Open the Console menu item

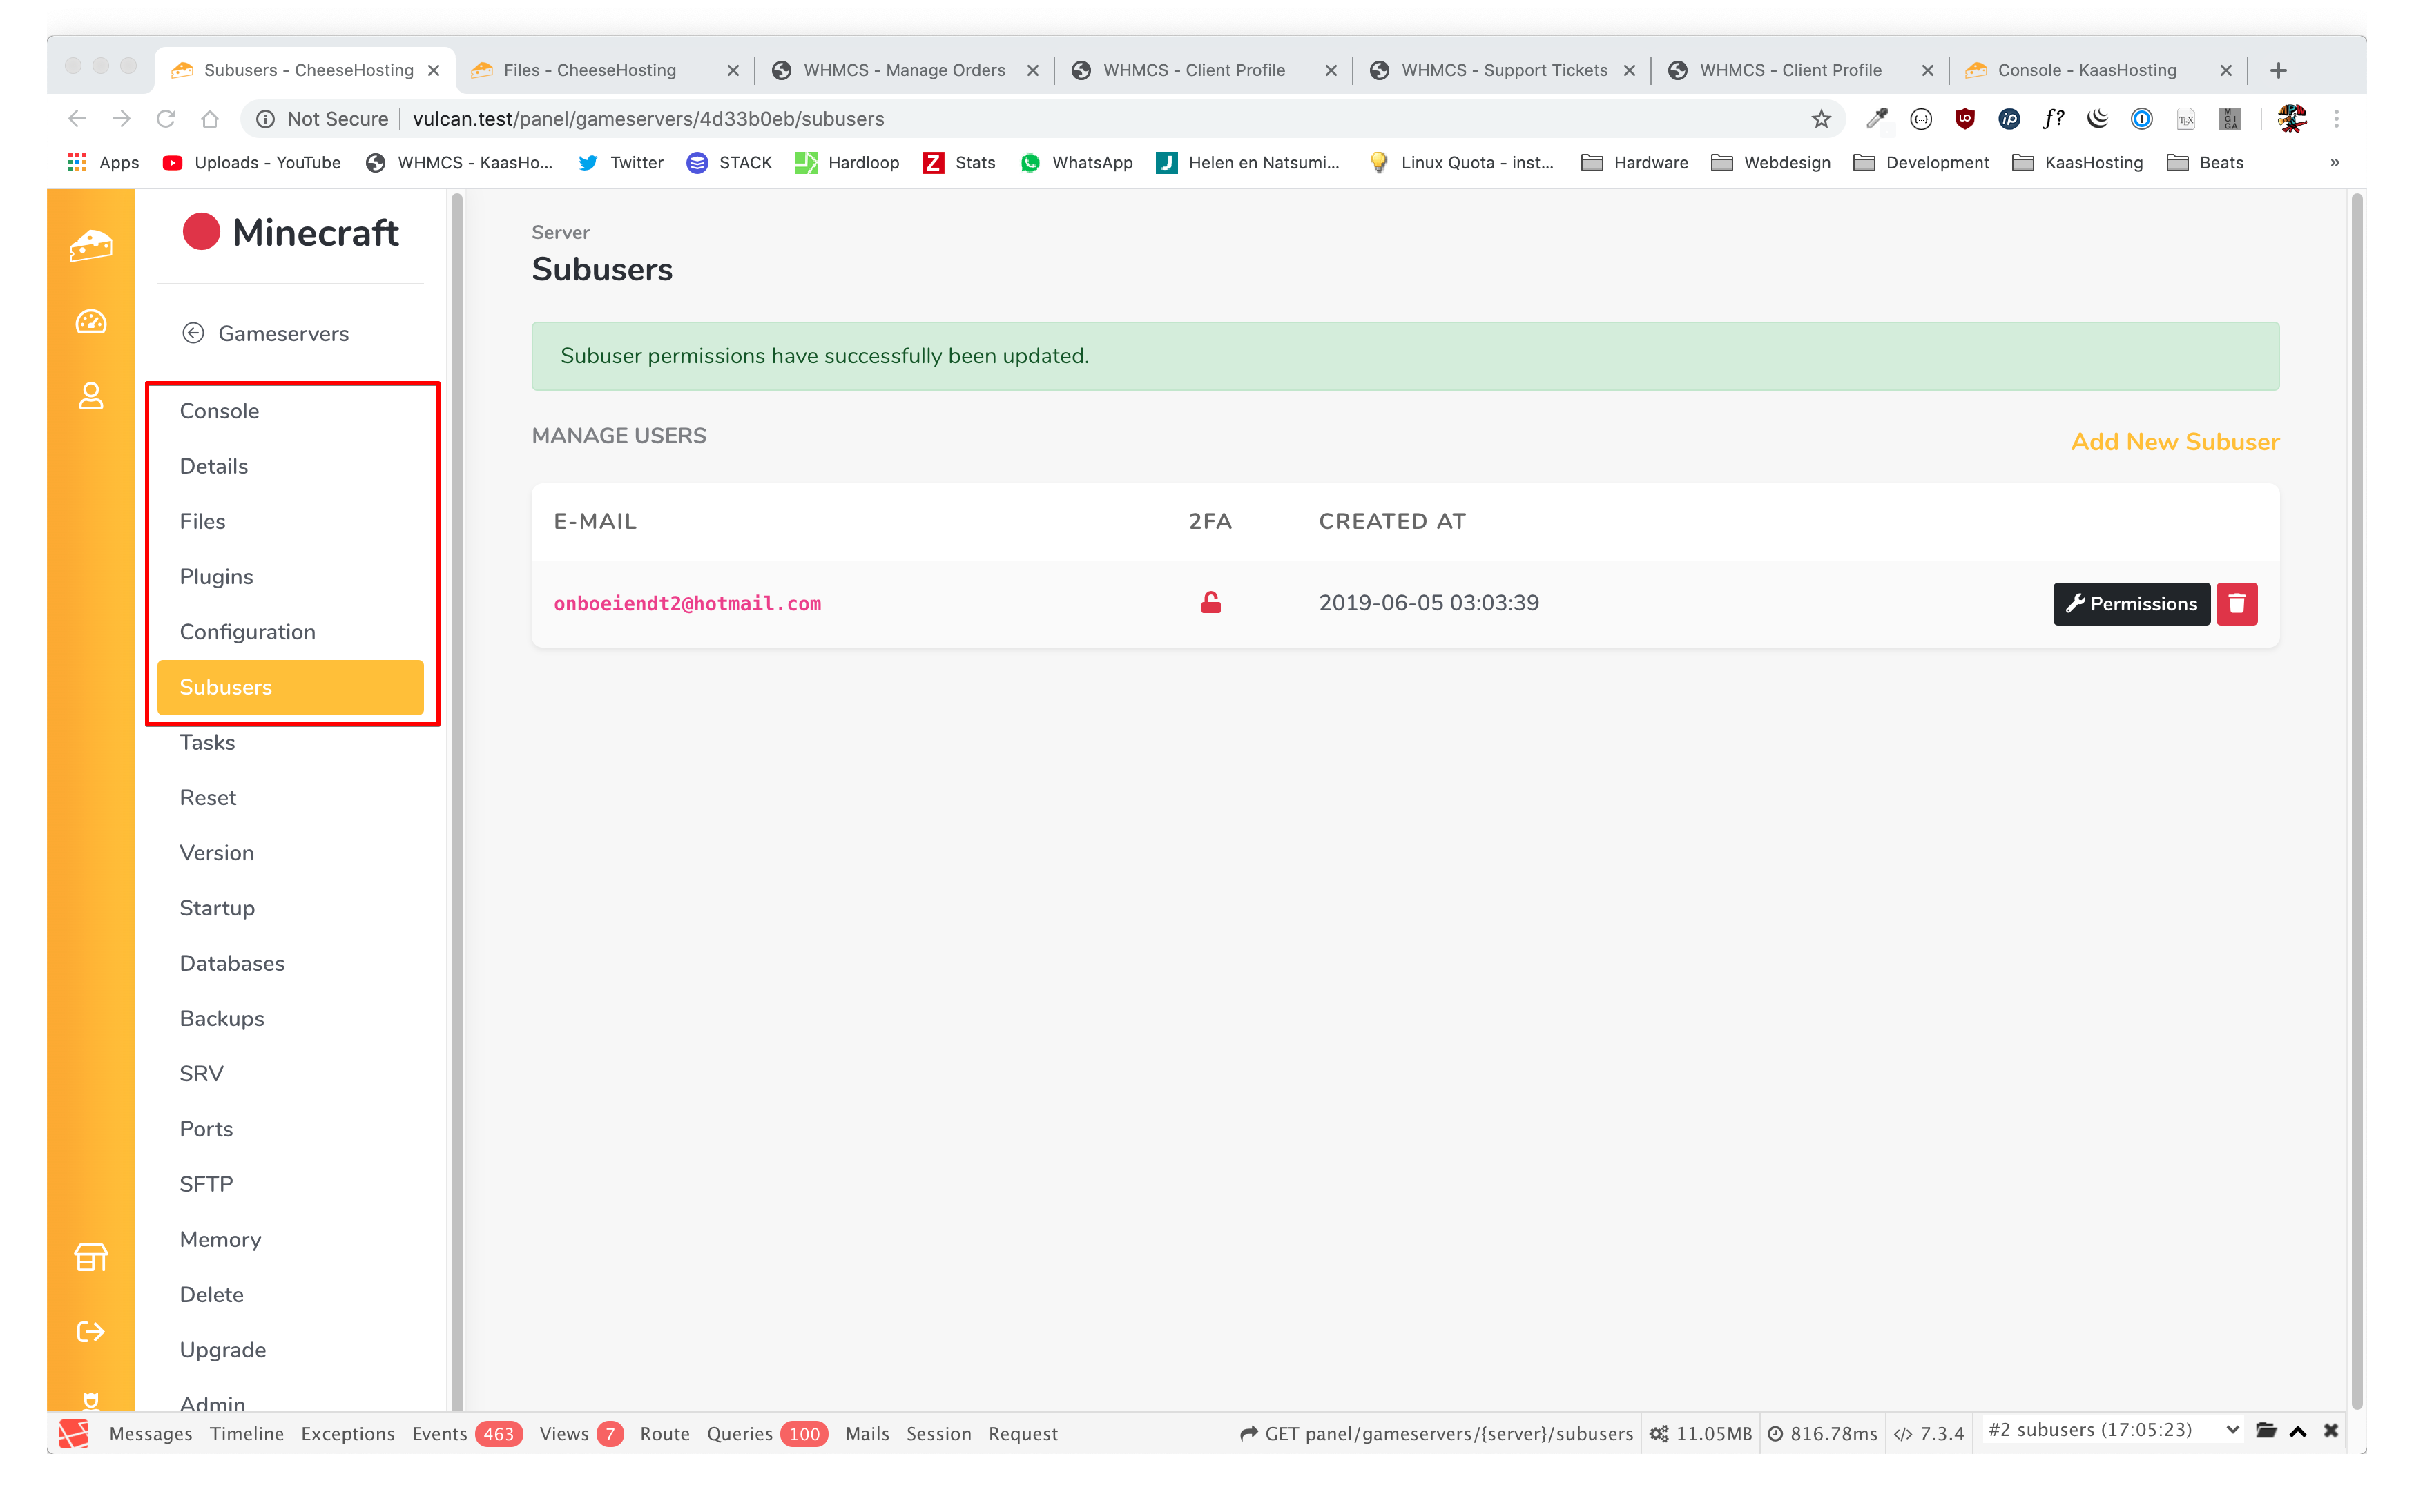pos(219,411)
